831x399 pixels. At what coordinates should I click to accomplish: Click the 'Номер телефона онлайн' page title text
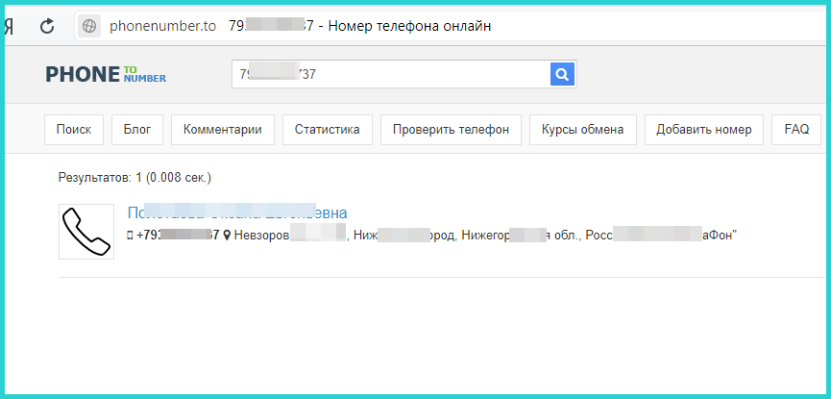(x=409, y=26)
